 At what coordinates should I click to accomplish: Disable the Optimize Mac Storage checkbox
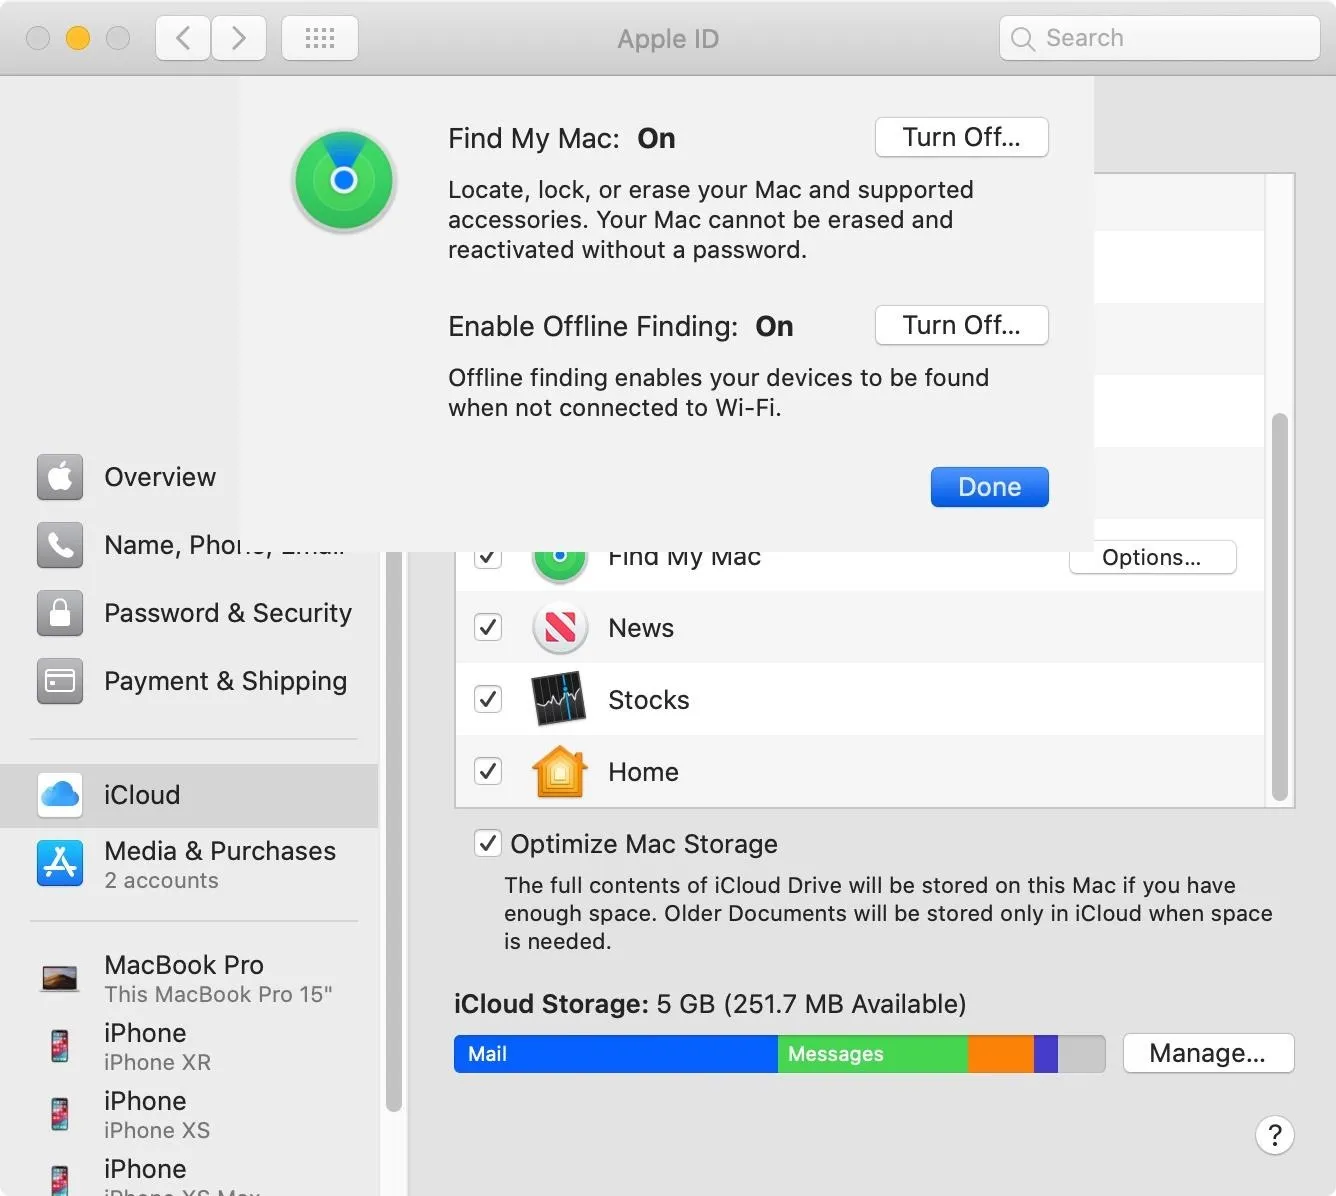[x=488, y=844]
